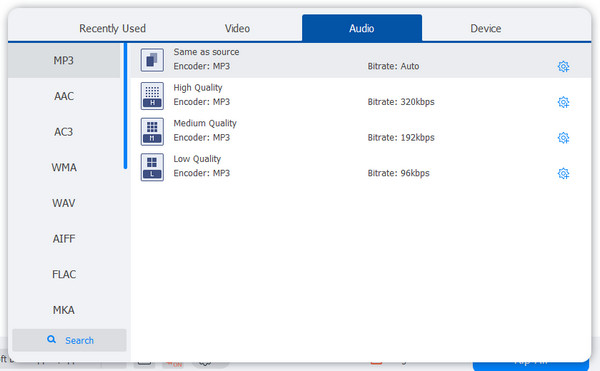Click 'Bitrate: Auto' text

[x=393, y=66]
